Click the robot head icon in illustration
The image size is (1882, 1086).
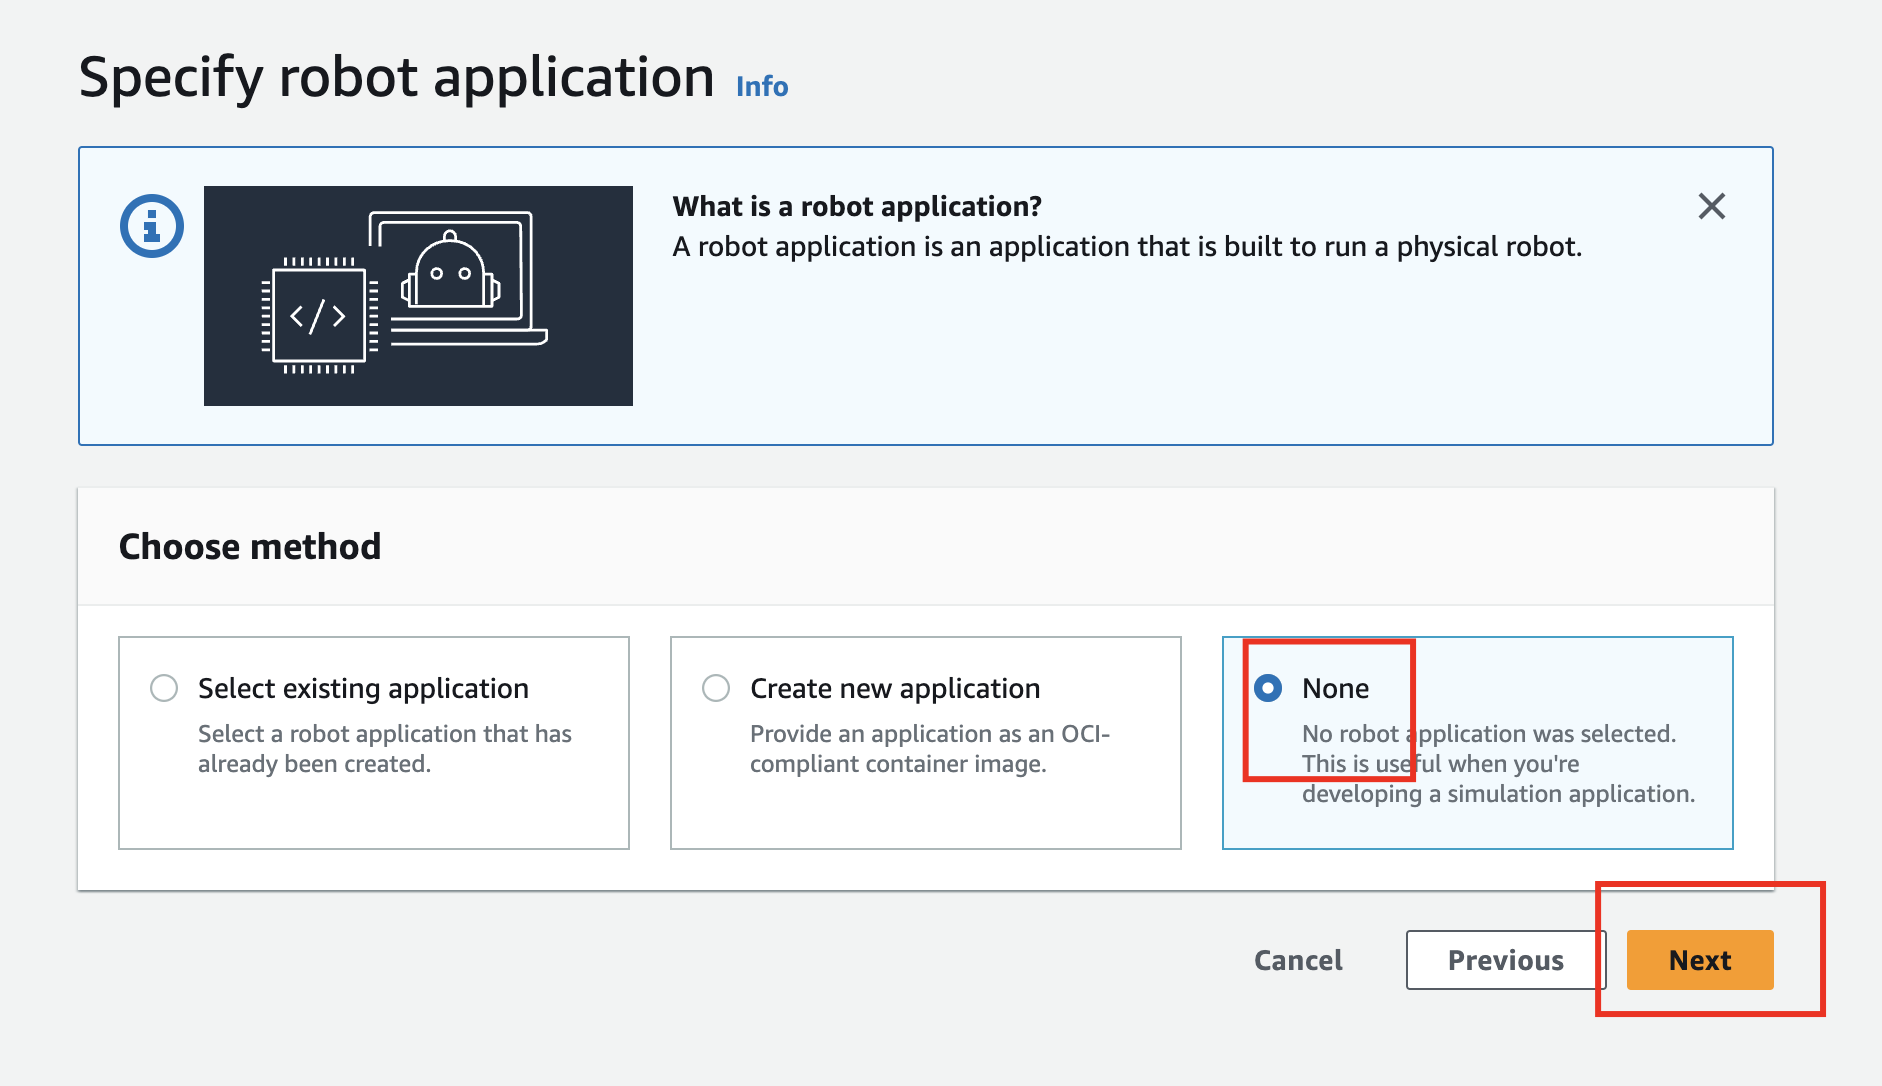pyautogui.click(x=450, y=274)
